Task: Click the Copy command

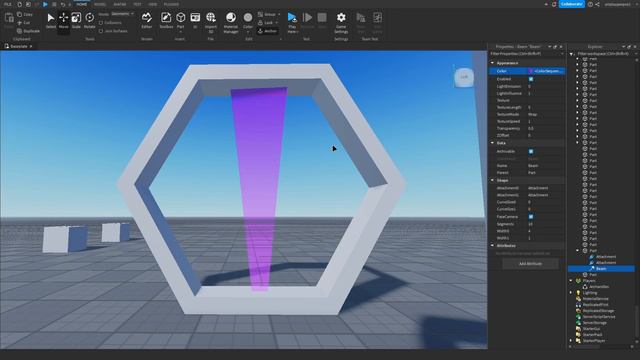Action: coord(25,14)
